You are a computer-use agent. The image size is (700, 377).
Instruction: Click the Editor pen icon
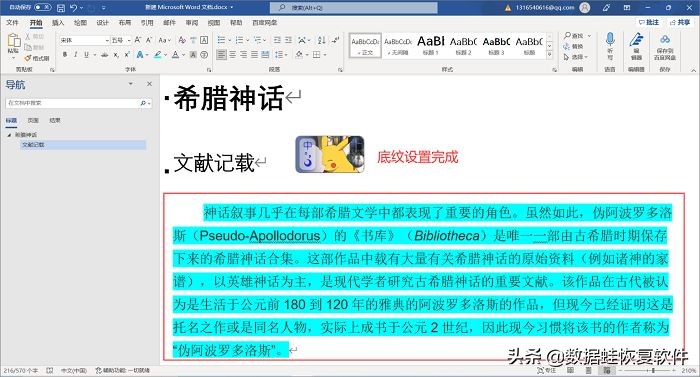pyautogui.click(x=636, y=40)
